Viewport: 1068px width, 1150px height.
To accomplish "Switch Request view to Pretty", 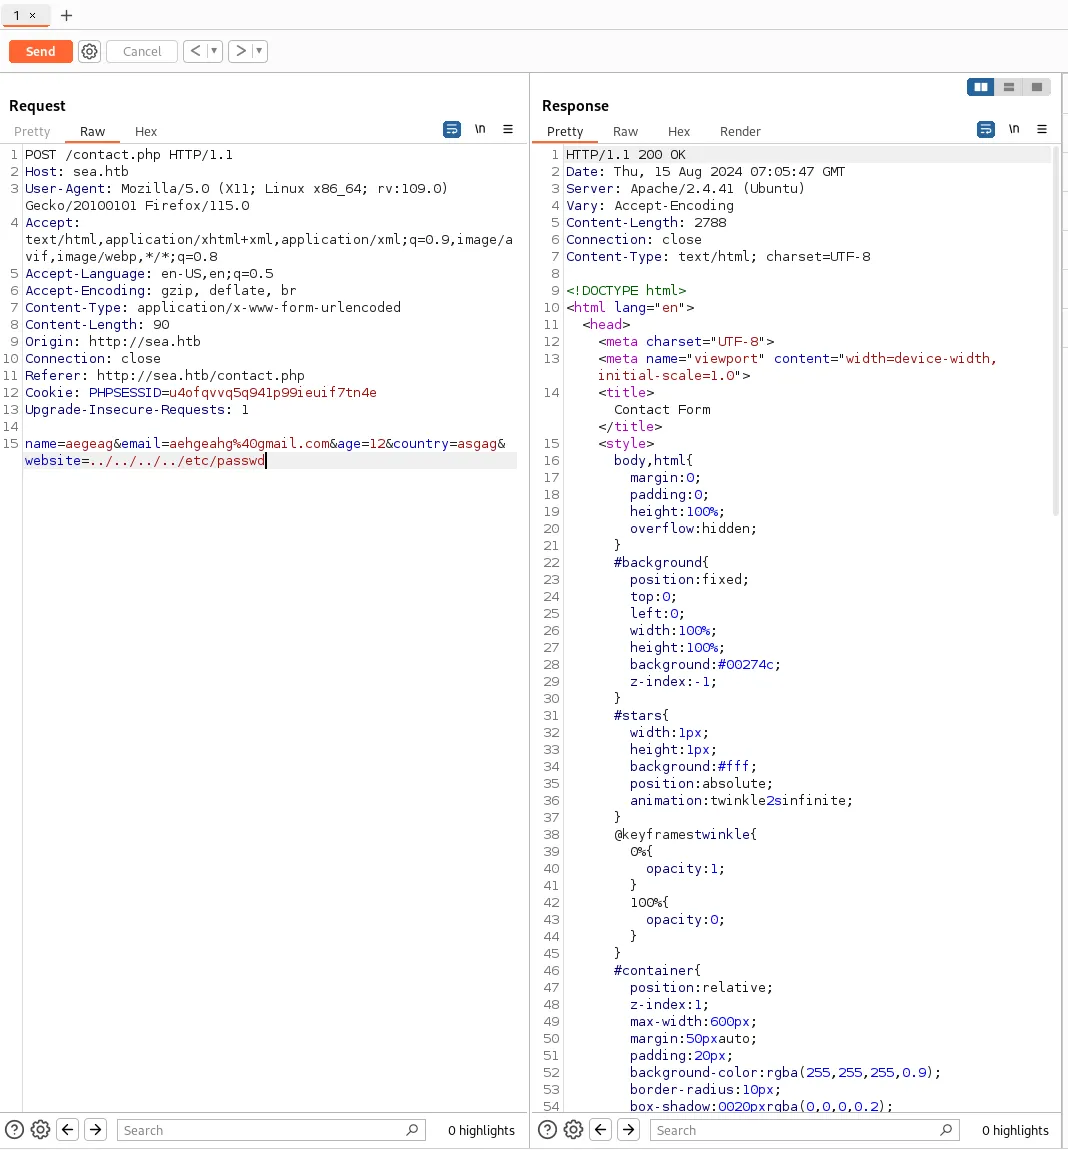I will [x=32, y=131].
